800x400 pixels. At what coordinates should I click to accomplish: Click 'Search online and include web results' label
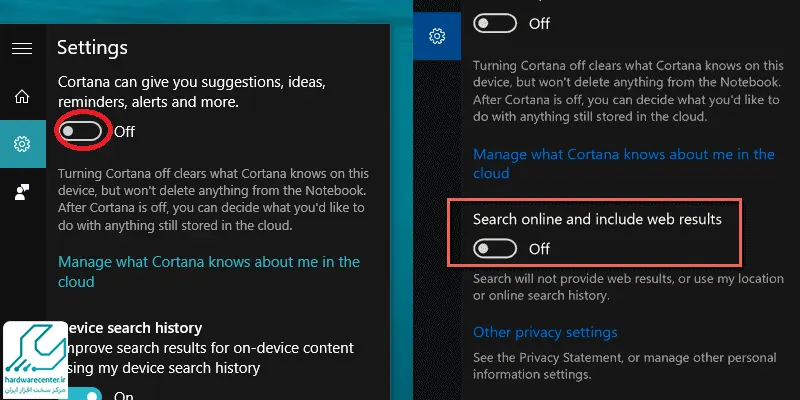point(597,219)
